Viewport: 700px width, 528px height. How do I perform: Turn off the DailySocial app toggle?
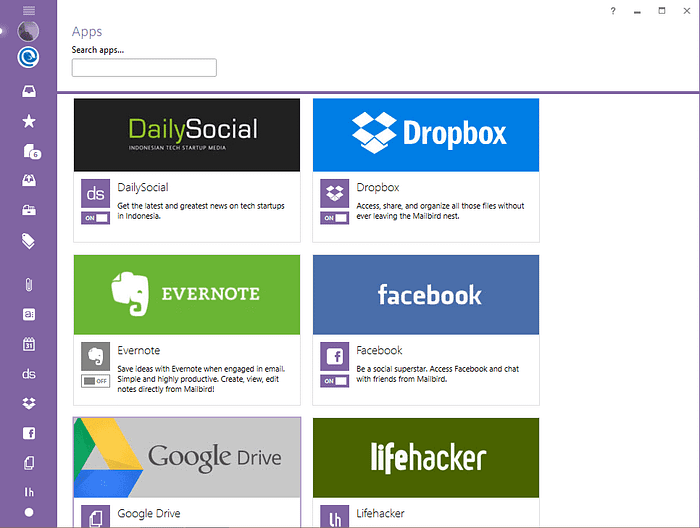(x=96, y=218)
